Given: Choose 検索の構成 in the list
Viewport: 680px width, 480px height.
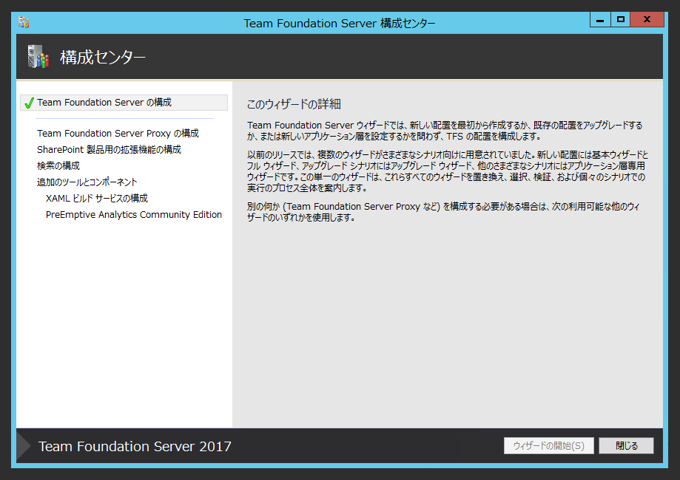Looking at the screenshot, I should point(58,166).
